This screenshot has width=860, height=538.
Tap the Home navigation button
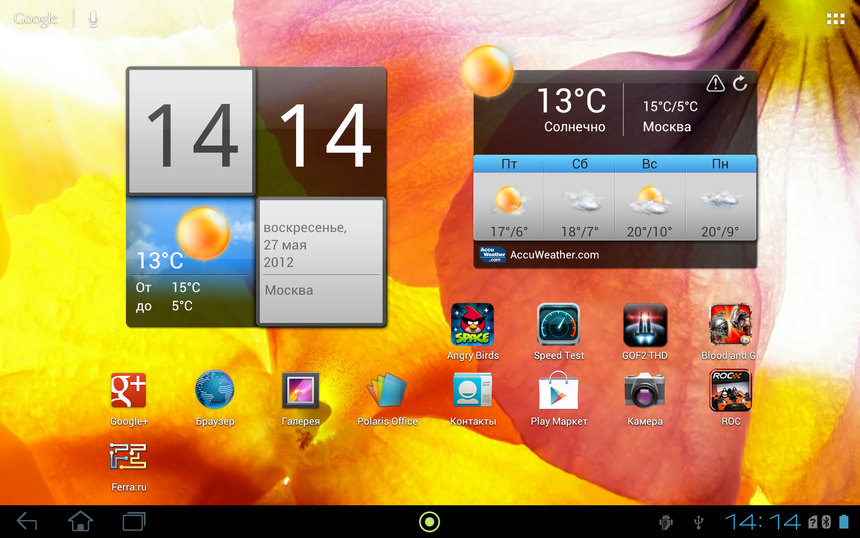tap(80, 521)
